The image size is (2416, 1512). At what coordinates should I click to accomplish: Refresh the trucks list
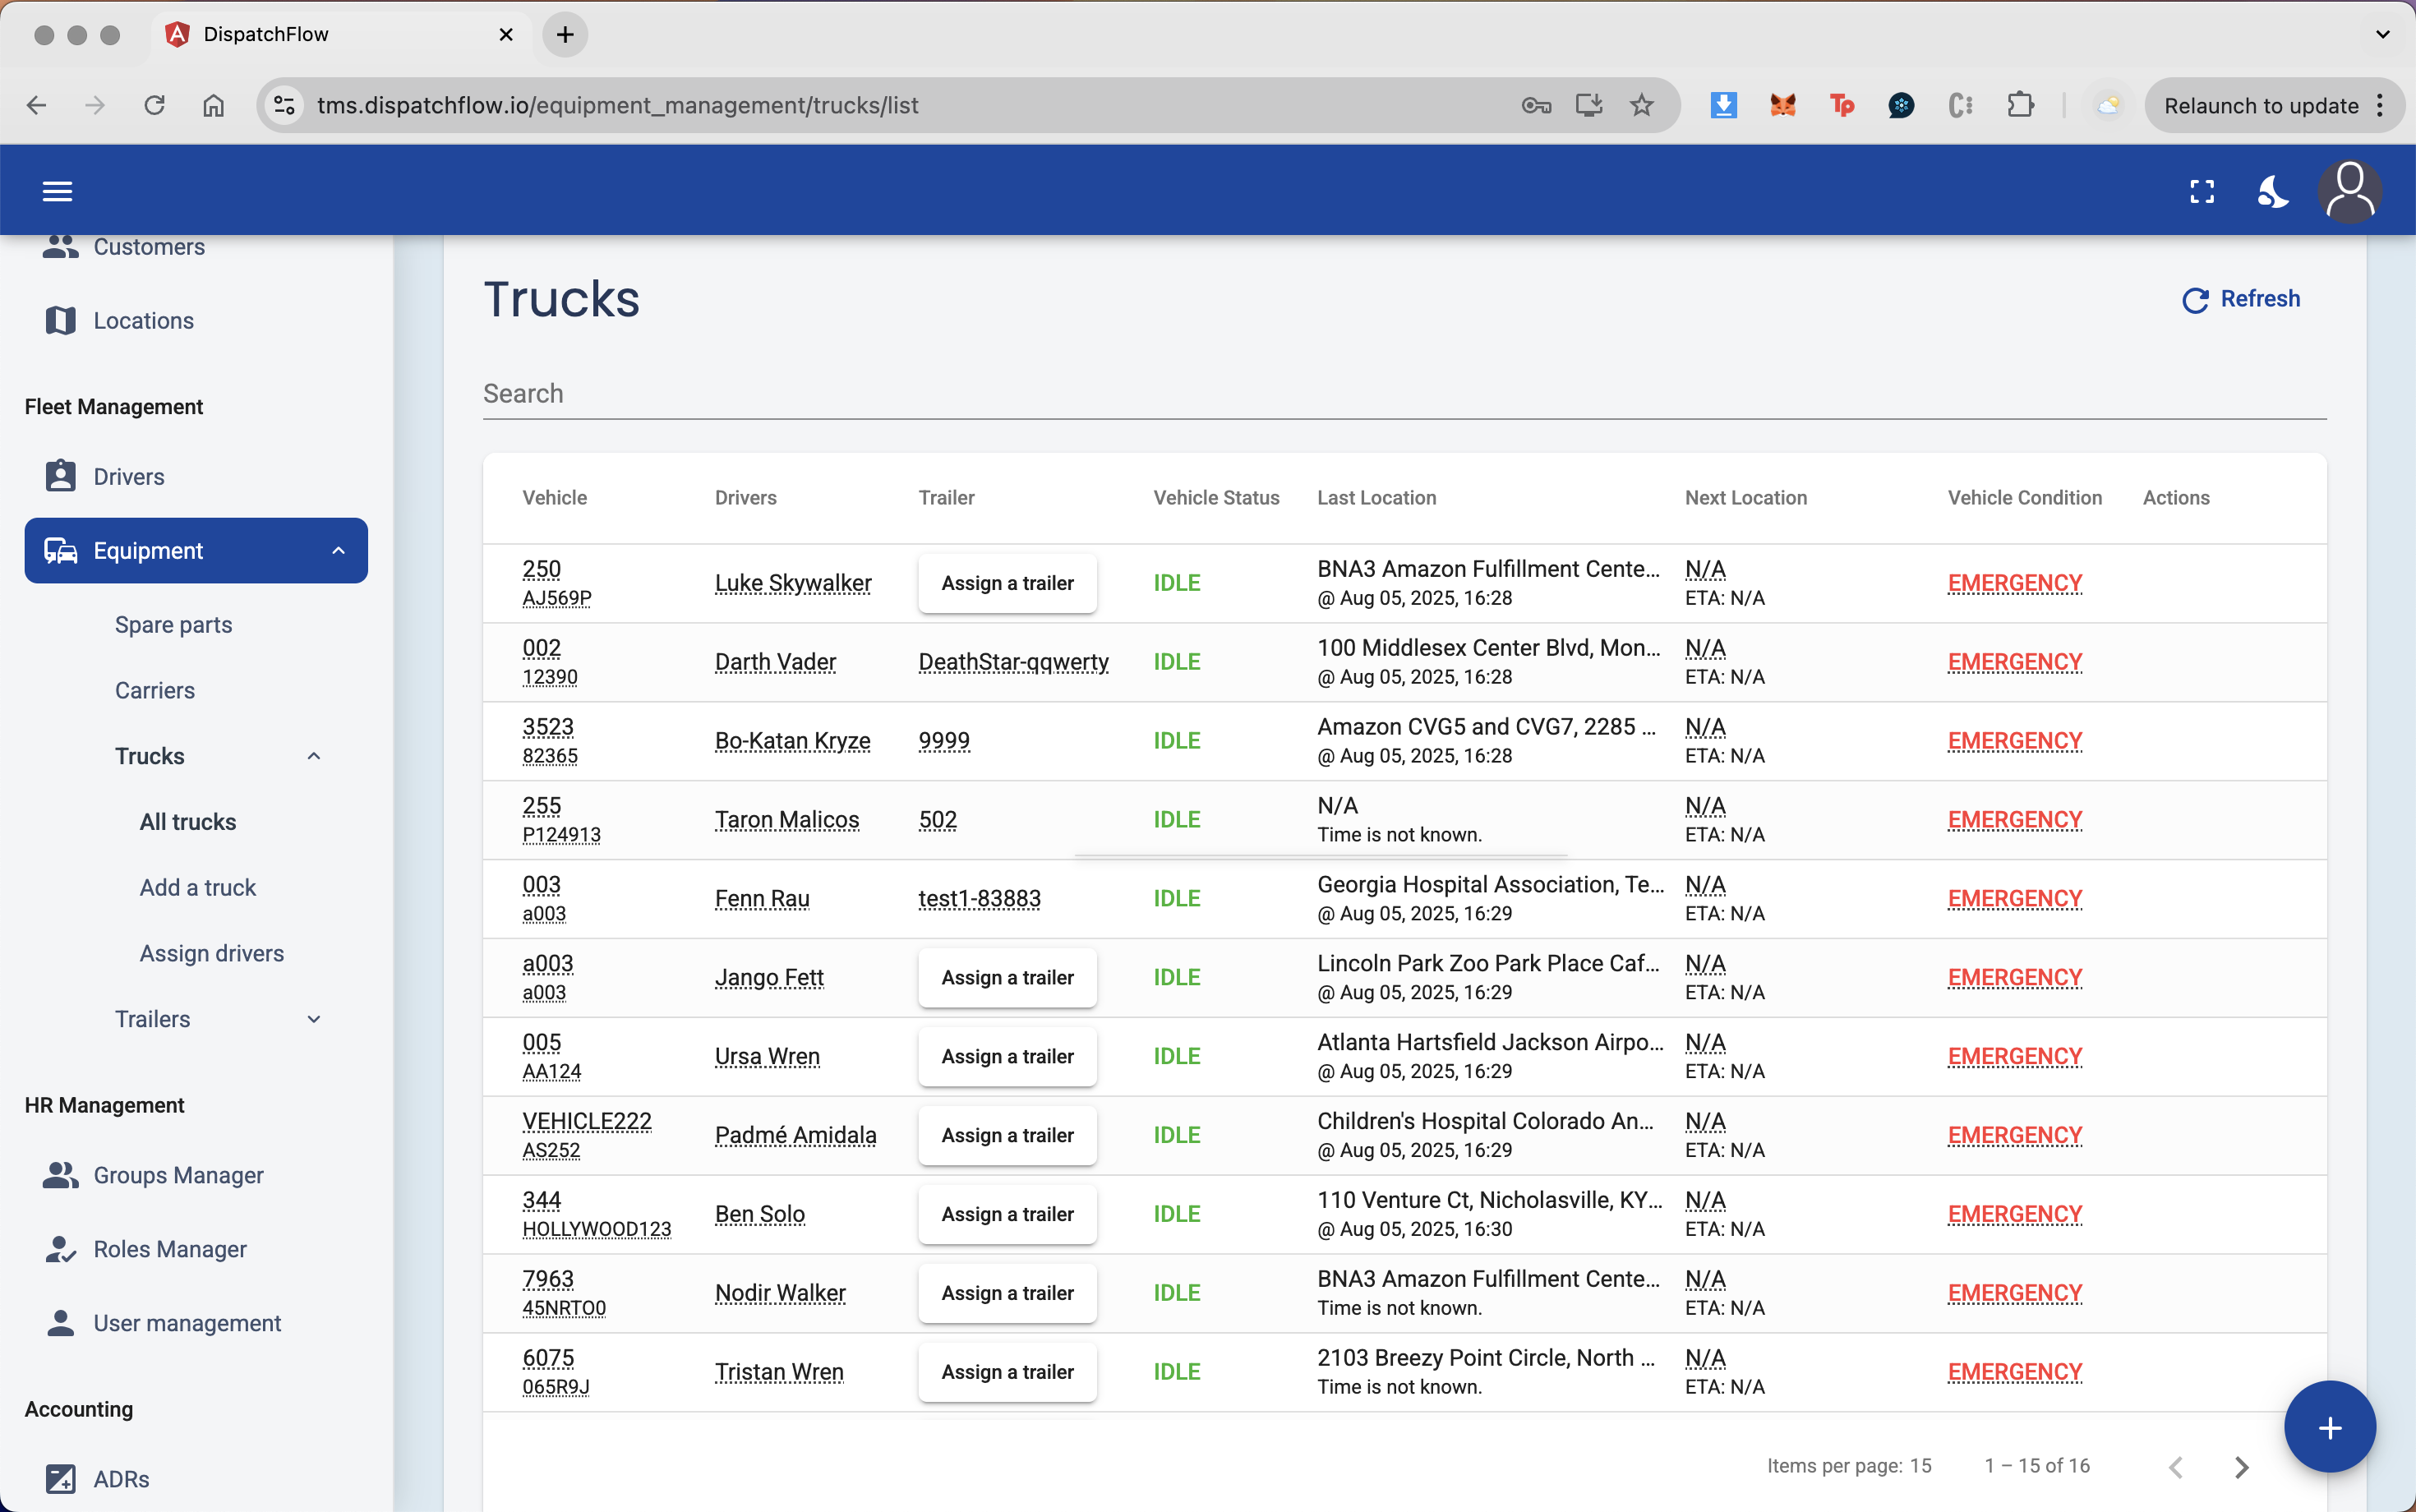tap(2239, 299)
